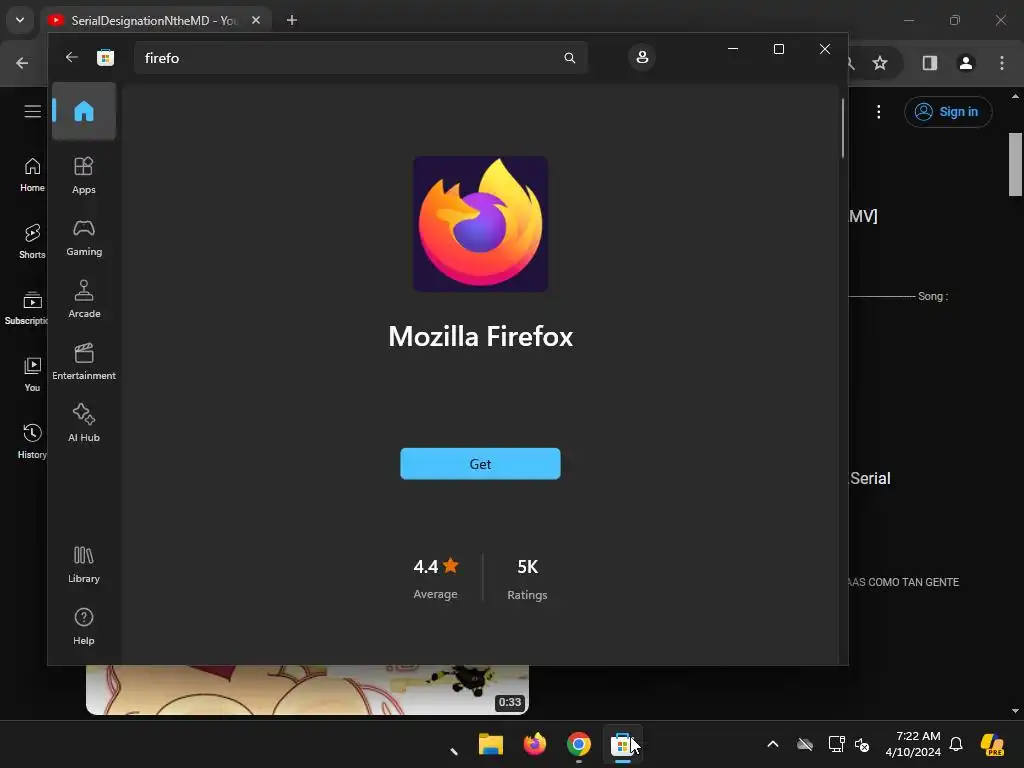Open Chrome's three-dot menu
This screenshot has height=768, width=1024.
click(x=1001, y=63)
